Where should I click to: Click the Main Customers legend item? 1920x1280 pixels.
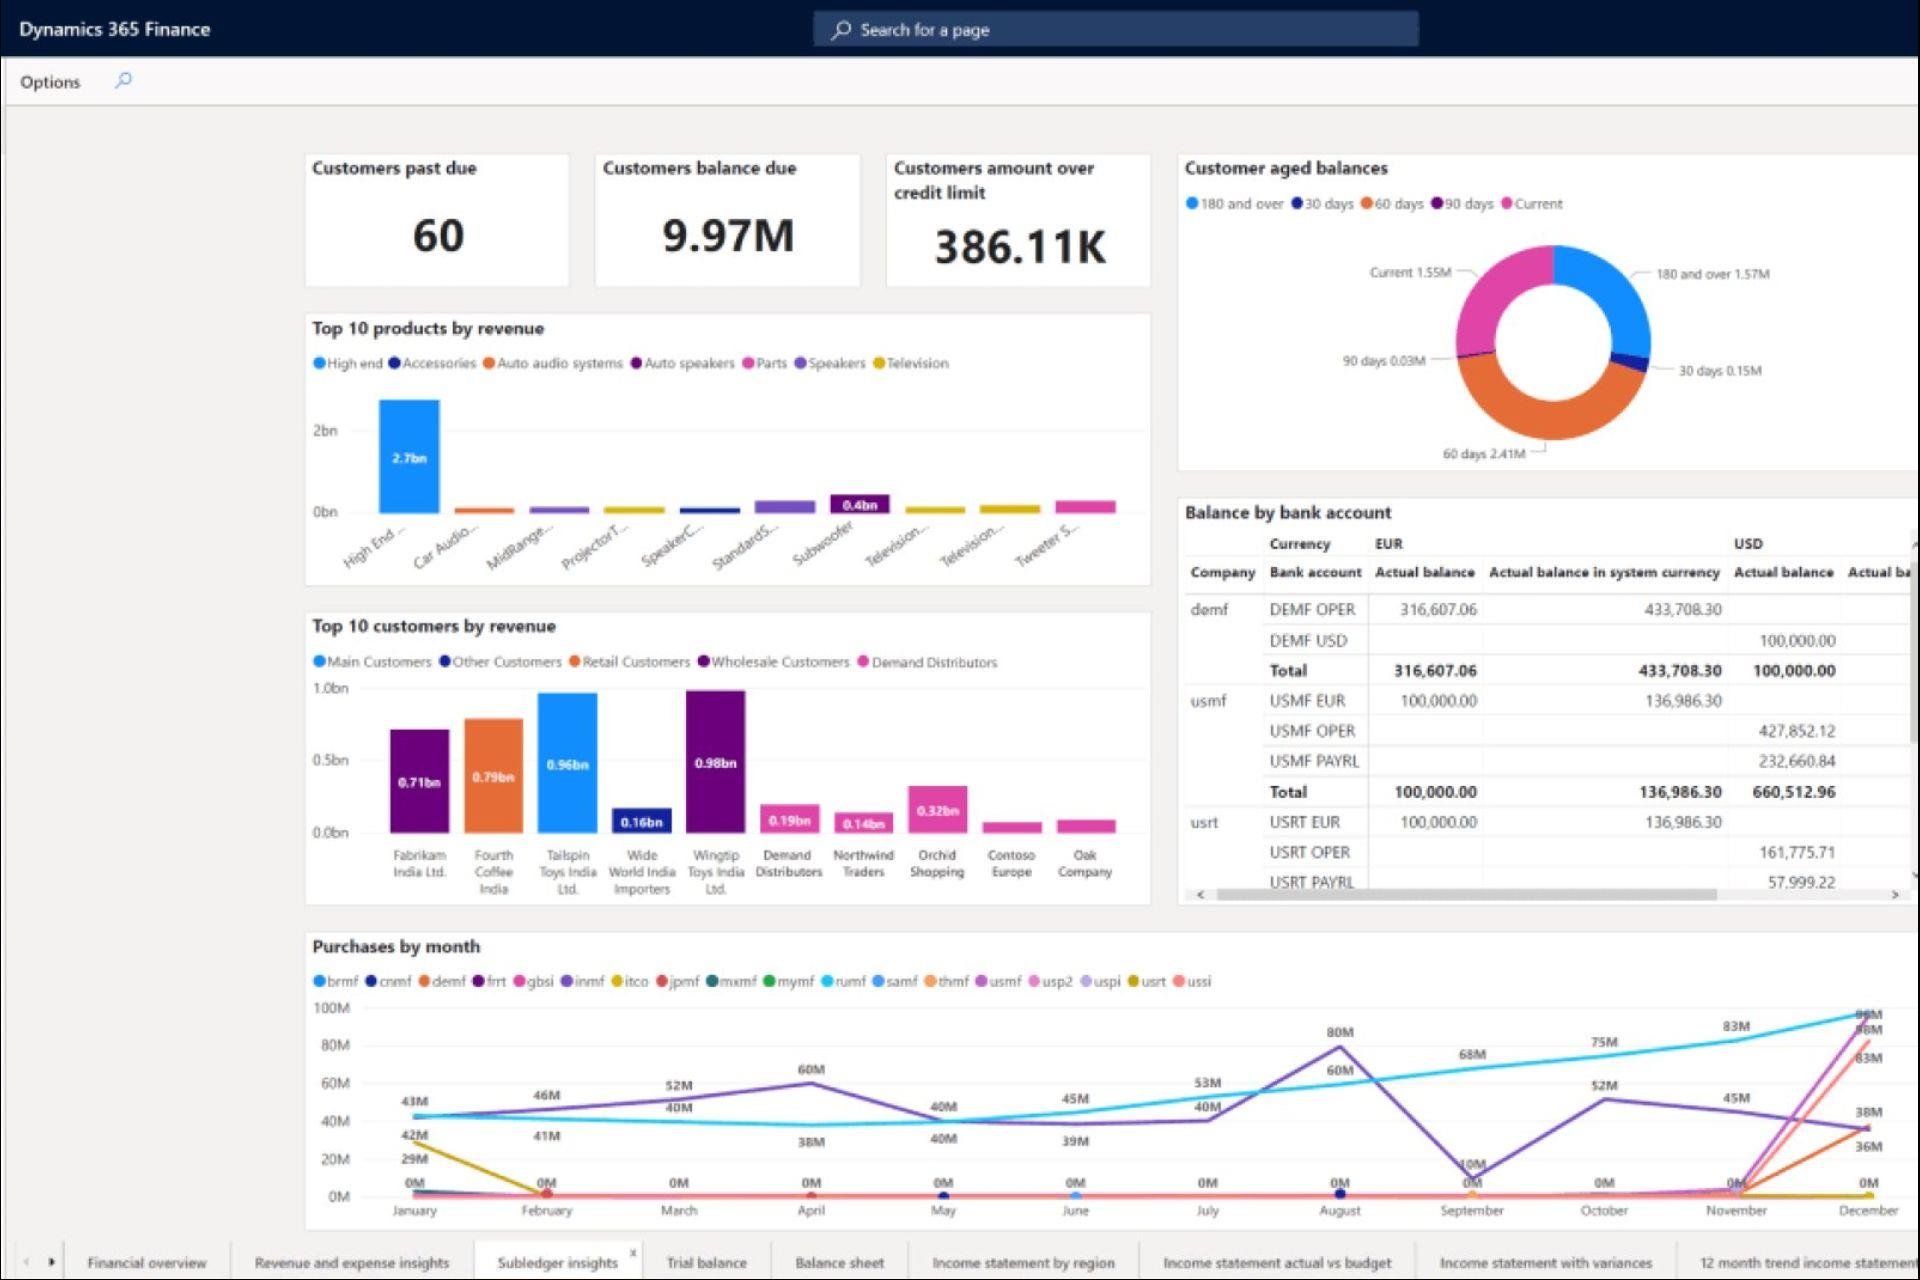coord(372,662)
